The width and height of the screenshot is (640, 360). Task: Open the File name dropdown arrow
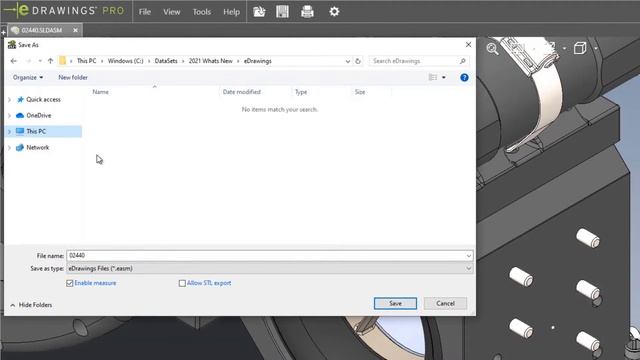coord(469,256)
